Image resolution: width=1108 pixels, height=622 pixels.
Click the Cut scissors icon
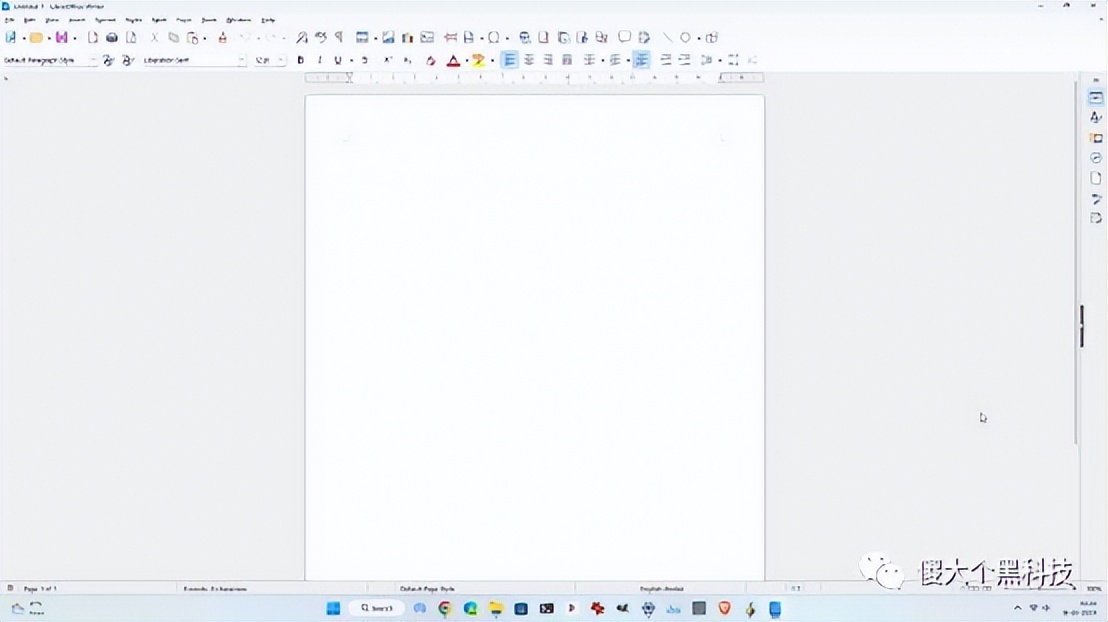coord(154,38)
